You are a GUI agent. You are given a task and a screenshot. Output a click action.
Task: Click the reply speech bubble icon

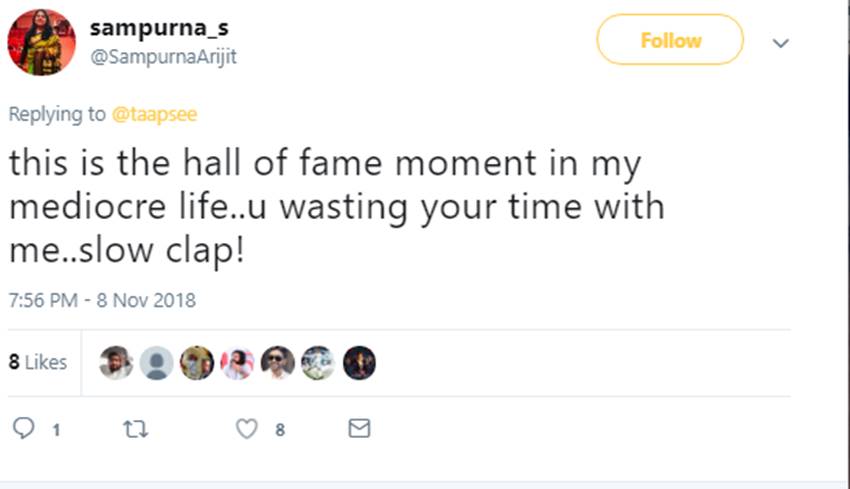point(24,429)
